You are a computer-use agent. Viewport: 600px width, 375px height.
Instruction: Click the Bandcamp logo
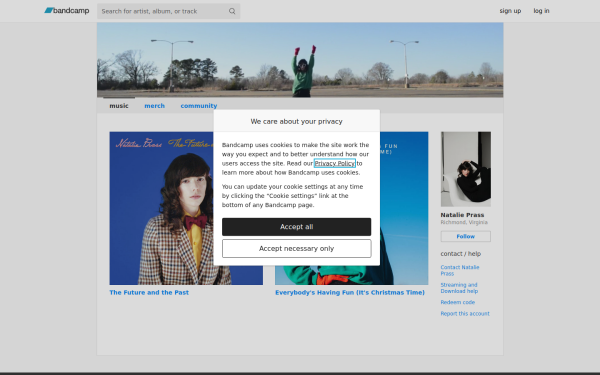pos(67,11)
